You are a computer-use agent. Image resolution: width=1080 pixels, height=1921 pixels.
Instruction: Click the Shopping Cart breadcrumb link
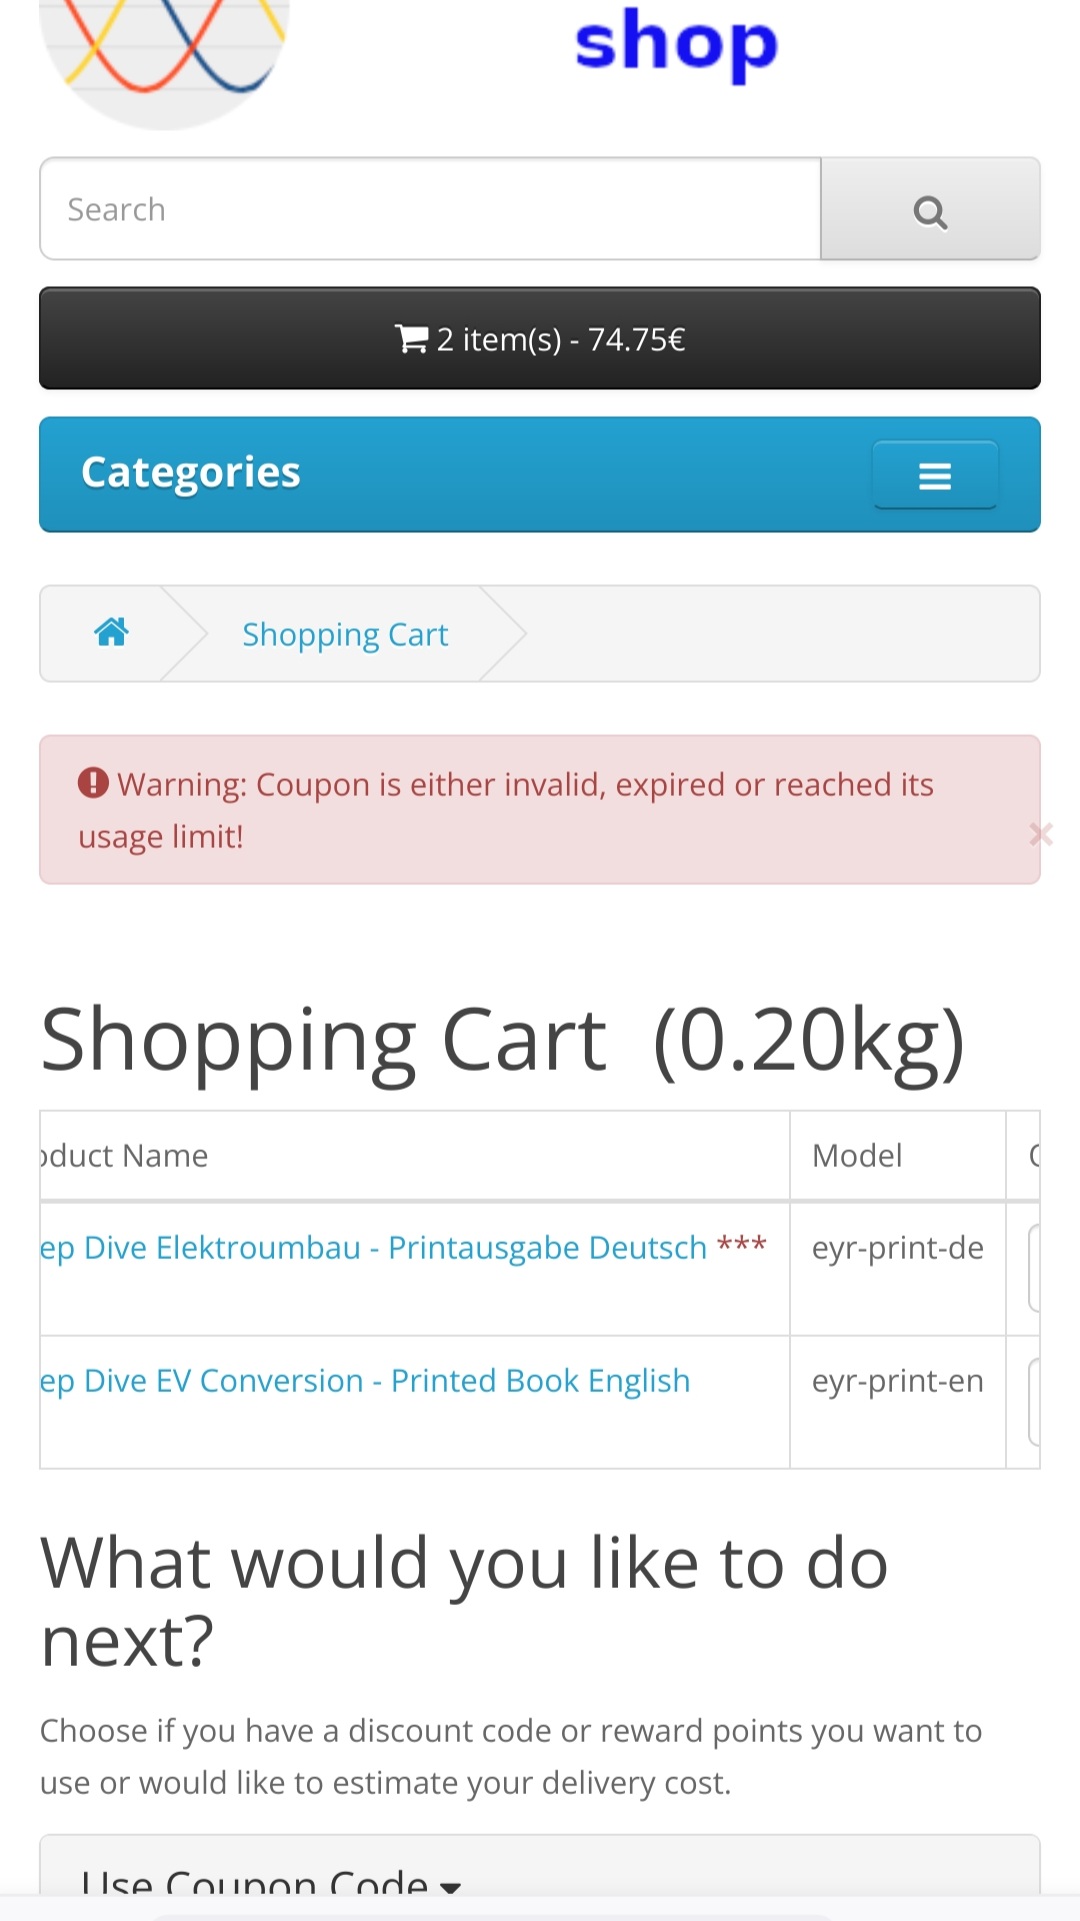345,635
